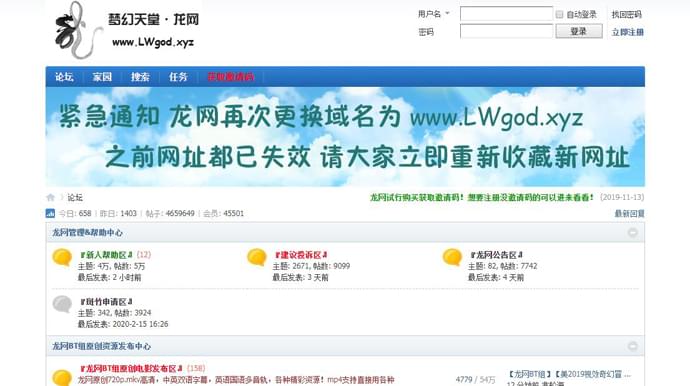Click the home icon in breadcrumb
Viewport: 690px width, 386px height.
(51, 197)
